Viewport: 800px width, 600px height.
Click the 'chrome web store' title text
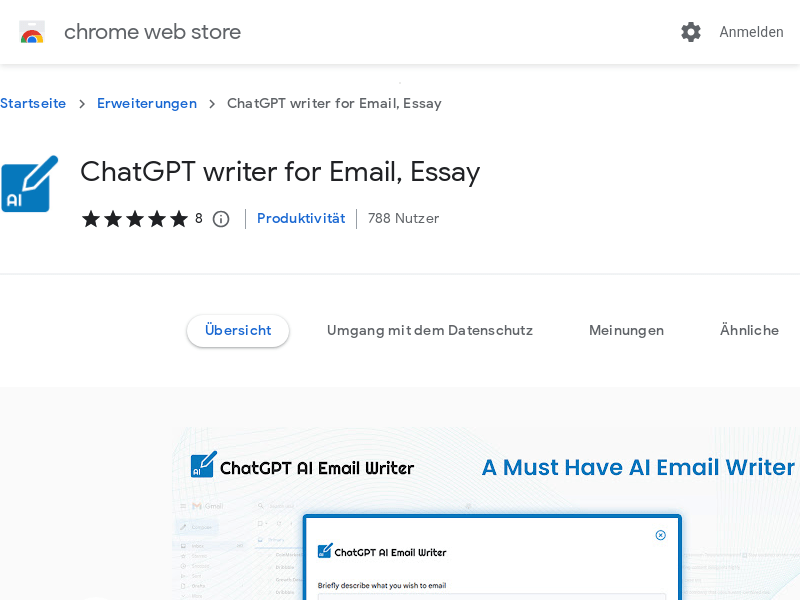(152, 32)
